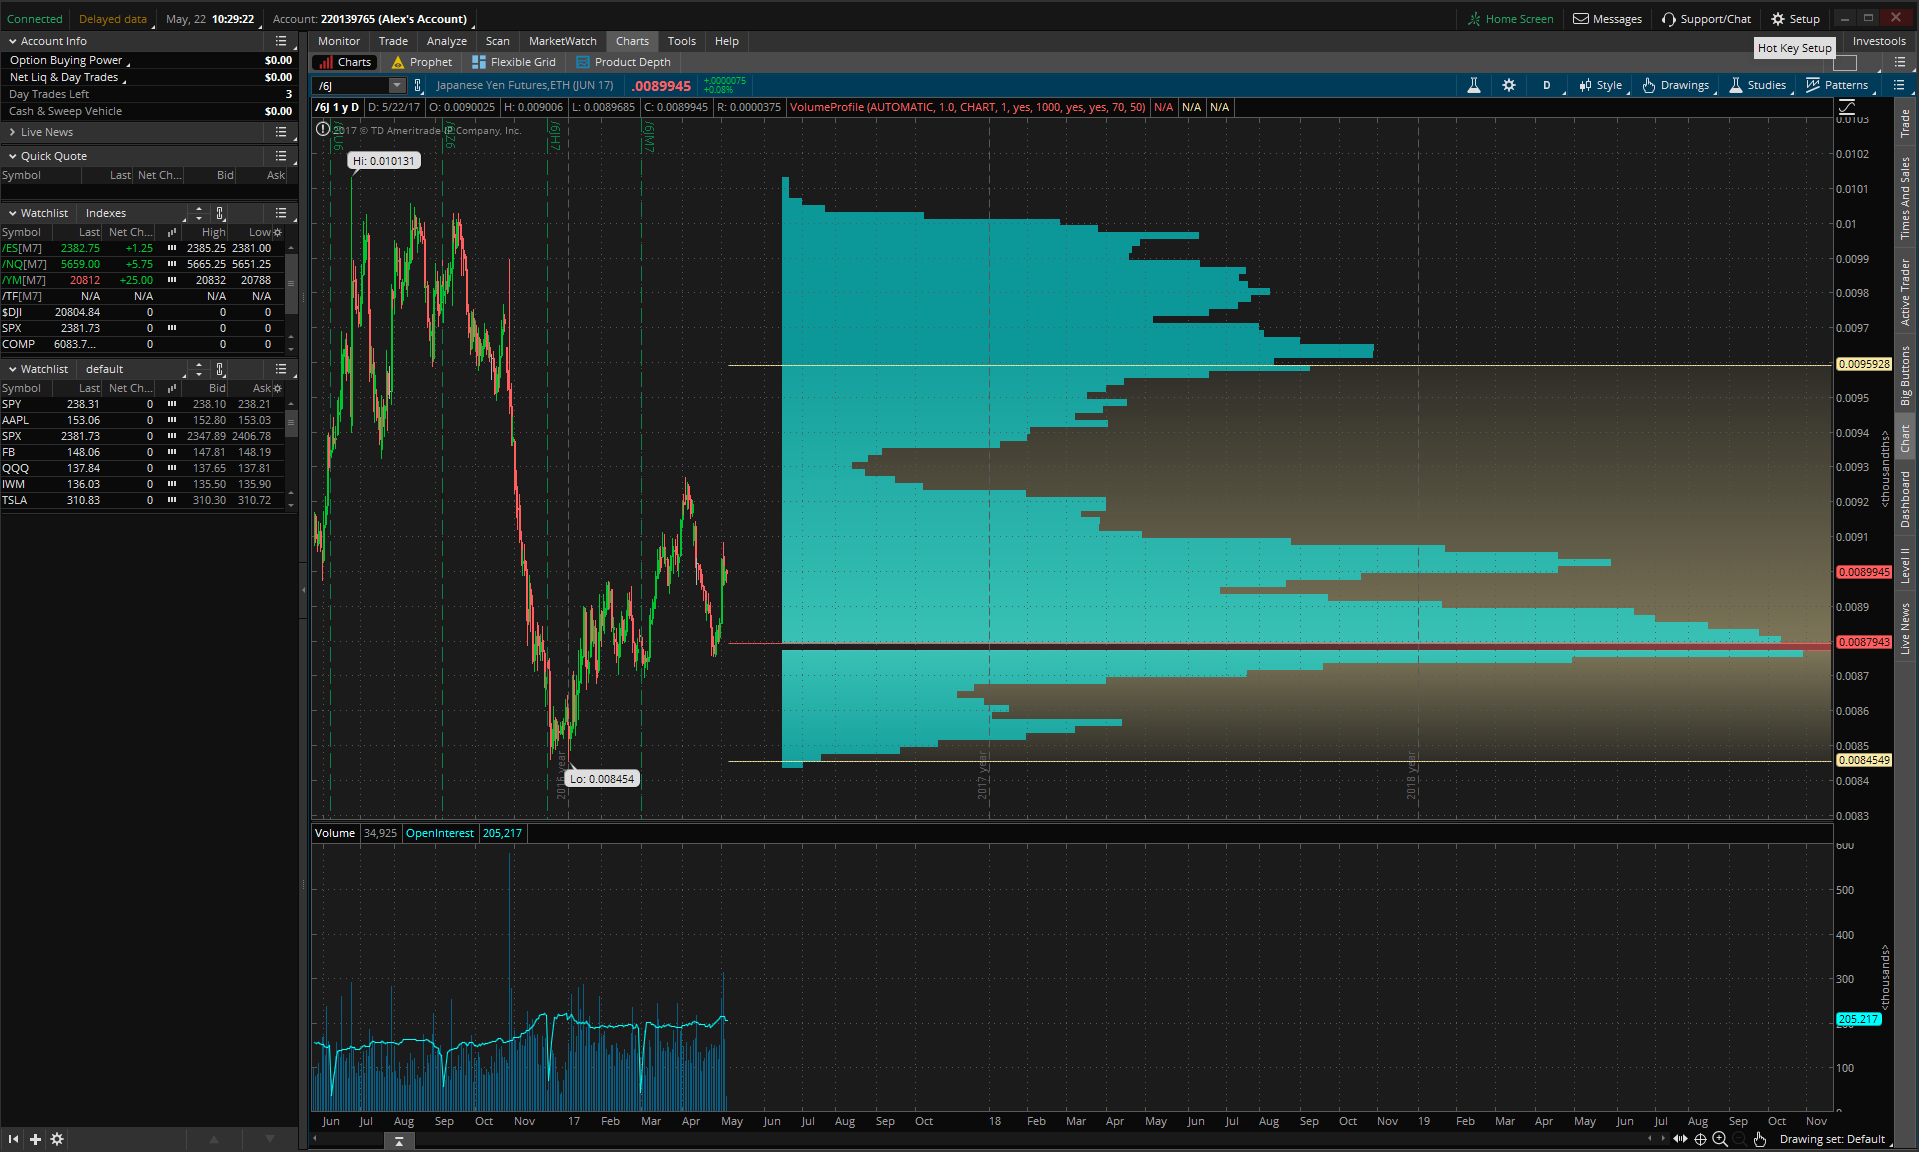The height and width of the screenshot is (1152, 1919).
Task: Click the 0.0095928 price level label
Action: 1864,364
